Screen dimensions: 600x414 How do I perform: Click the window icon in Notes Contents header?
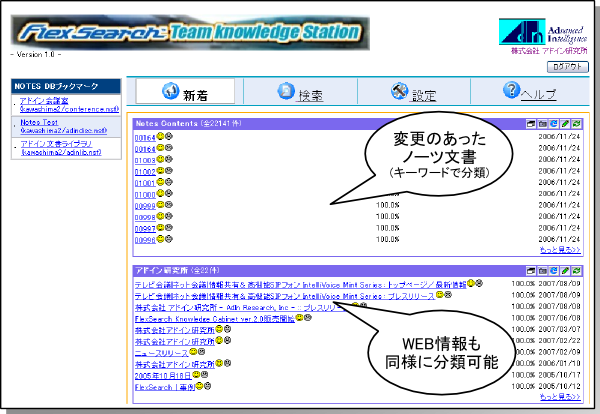pyautogui.click(x=531, y=124)
